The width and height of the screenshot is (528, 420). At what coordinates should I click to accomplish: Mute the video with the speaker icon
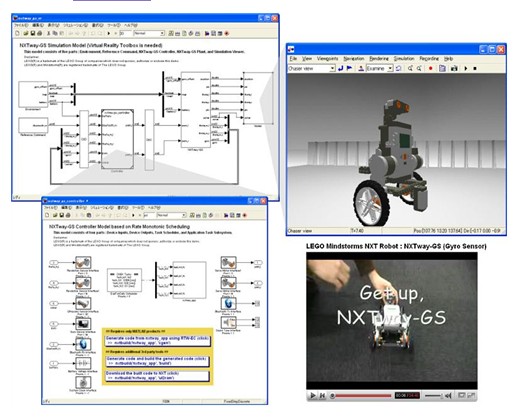click(448, 396)
